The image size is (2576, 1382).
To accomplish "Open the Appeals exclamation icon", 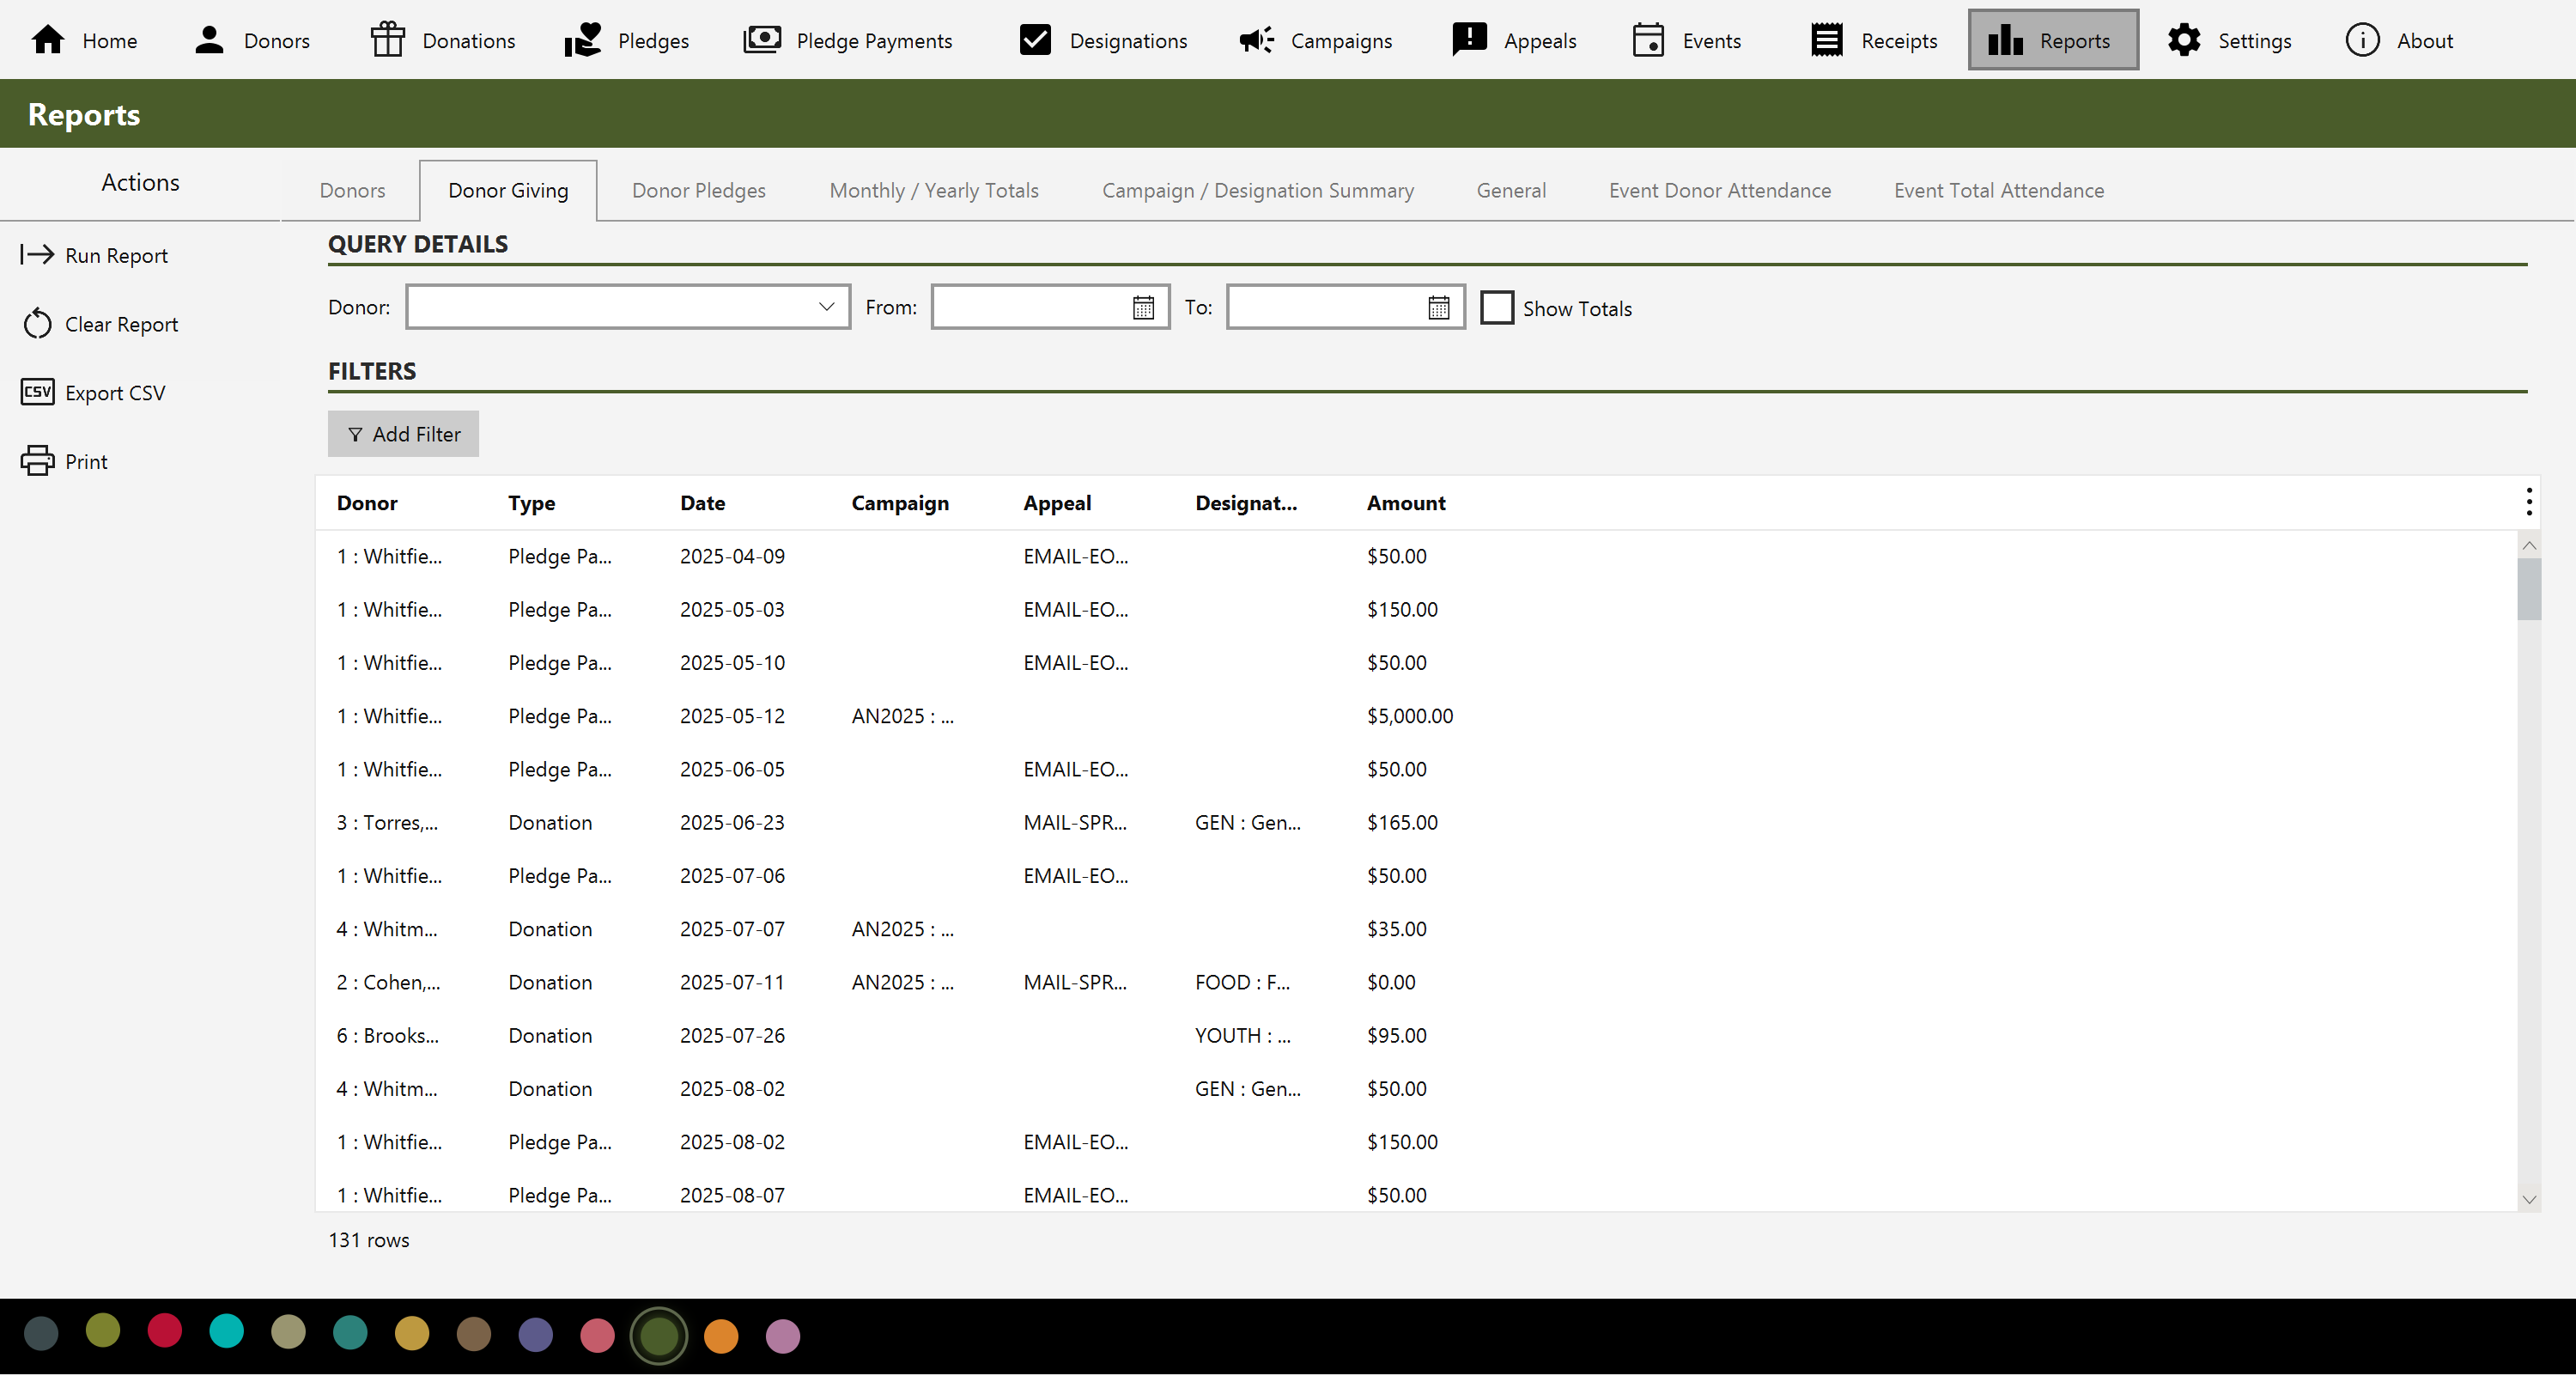I will click(x=1469, y=40).
